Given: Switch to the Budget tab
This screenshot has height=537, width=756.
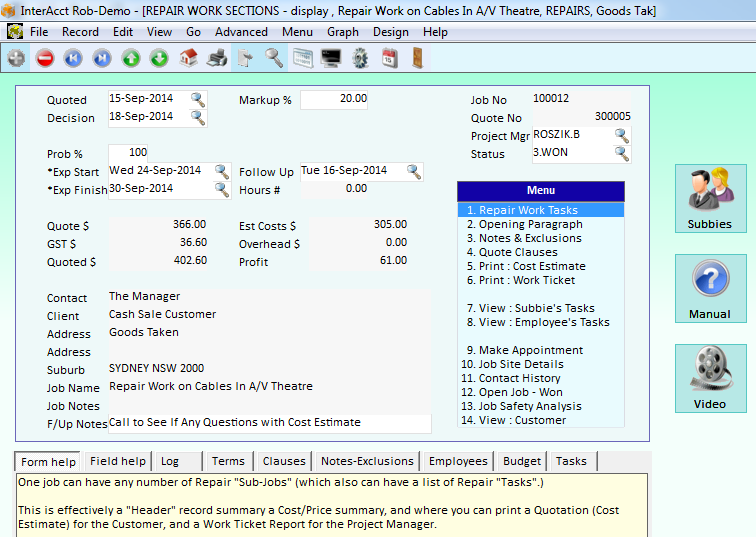Looking at the screenshot, I should coord(522,461).
